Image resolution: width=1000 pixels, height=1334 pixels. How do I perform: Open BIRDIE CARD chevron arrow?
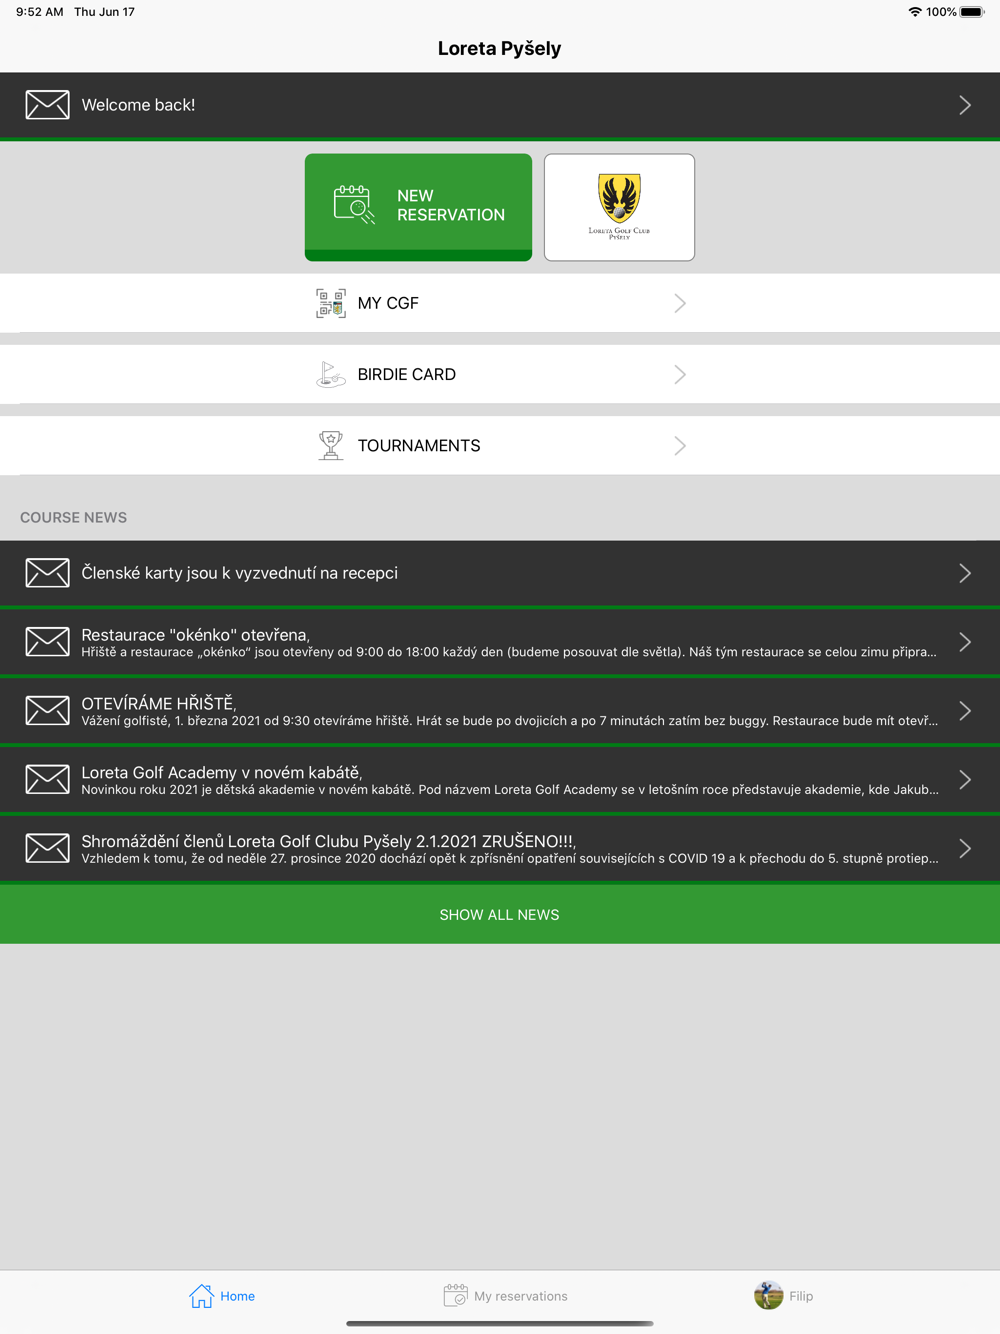click(x=680, y=375)
